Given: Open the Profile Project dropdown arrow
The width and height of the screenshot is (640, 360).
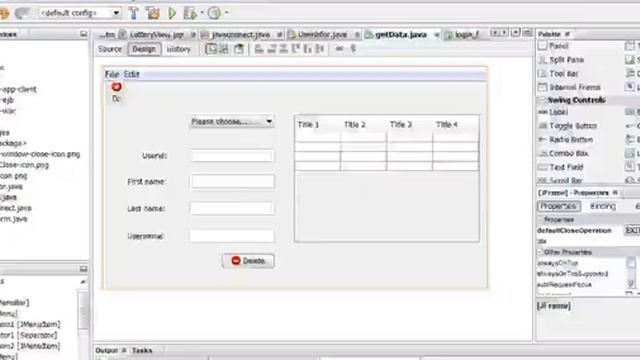Looking at the screenshot, I should [226, 13].
